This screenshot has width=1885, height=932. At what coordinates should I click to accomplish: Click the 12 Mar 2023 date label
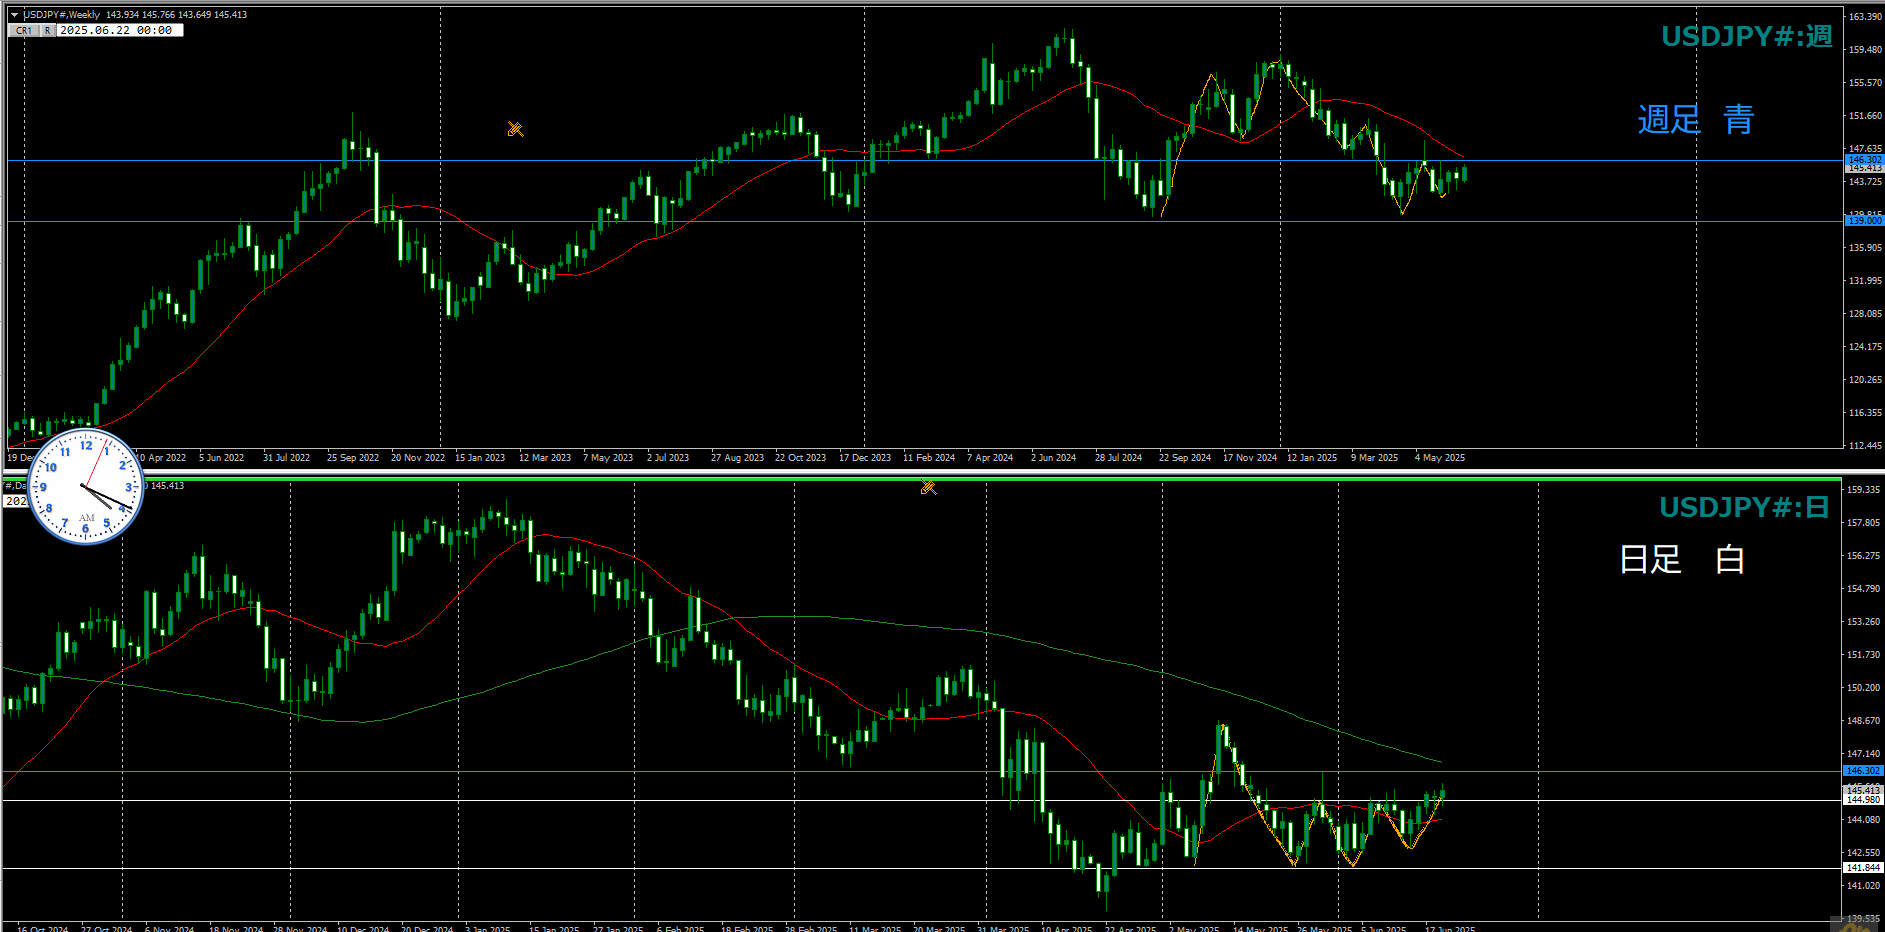545,458
